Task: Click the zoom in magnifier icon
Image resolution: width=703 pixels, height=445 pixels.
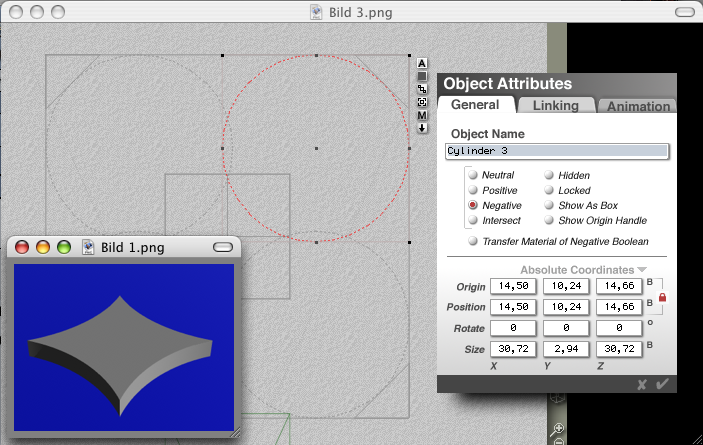Action: pyautogui.click(x=557, y=429)
